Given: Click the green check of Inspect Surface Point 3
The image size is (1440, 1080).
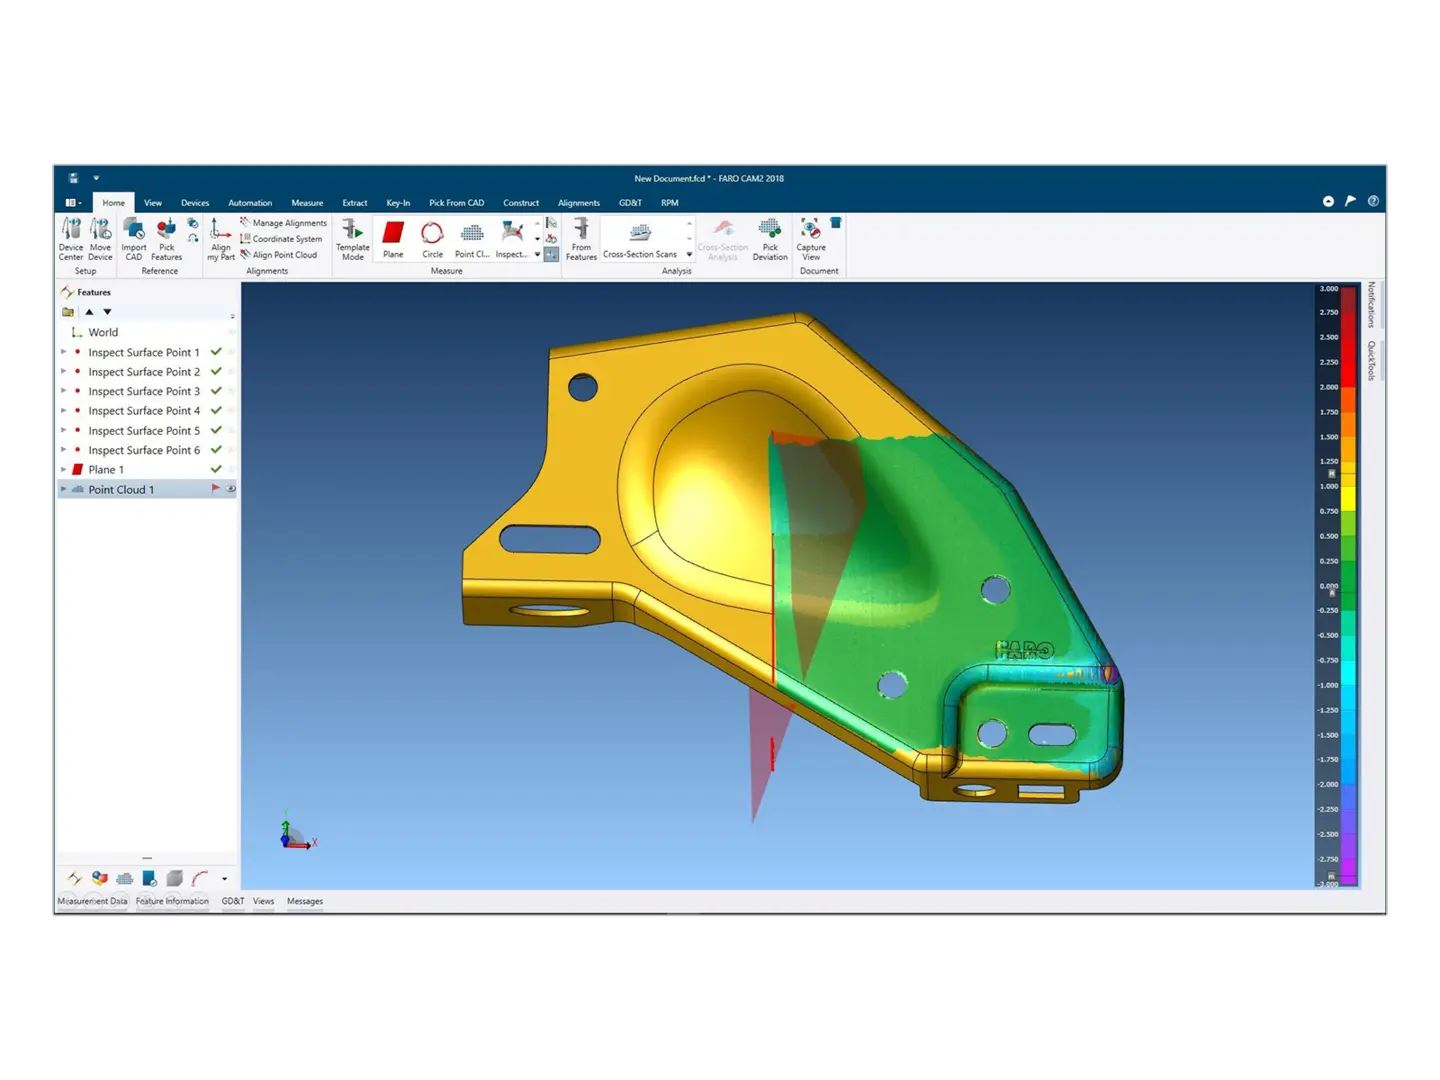Looking at the screenshot, I should 216,391.
